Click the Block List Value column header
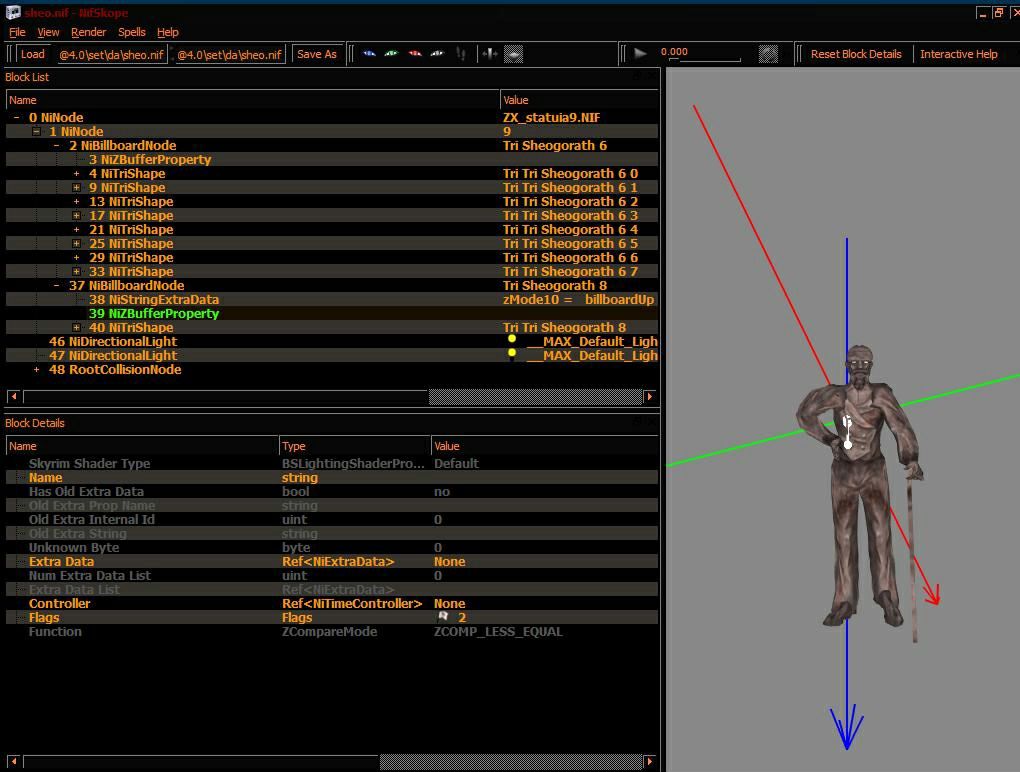 579,100
